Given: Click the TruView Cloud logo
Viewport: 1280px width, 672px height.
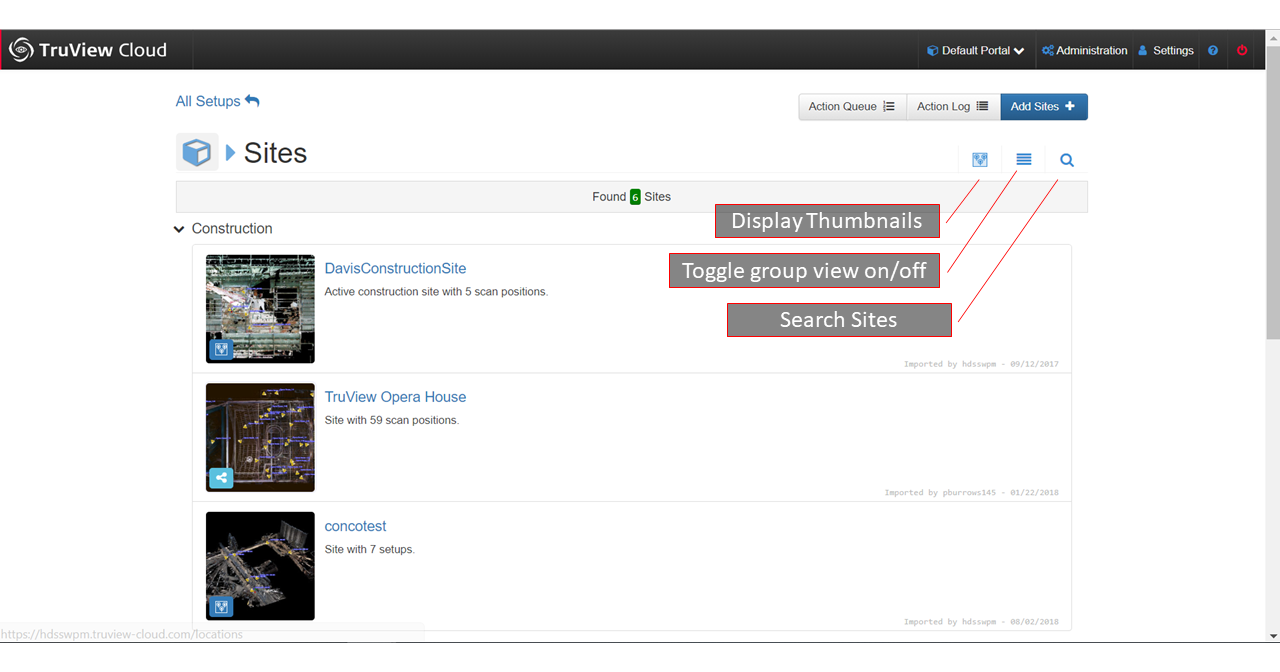Looking at the screenshot, I should pyautogui.click(x=88, y=50).
